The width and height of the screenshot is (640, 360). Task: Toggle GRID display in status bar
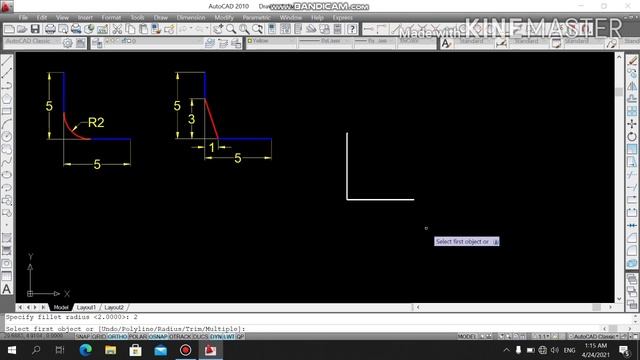coord(98,337)
